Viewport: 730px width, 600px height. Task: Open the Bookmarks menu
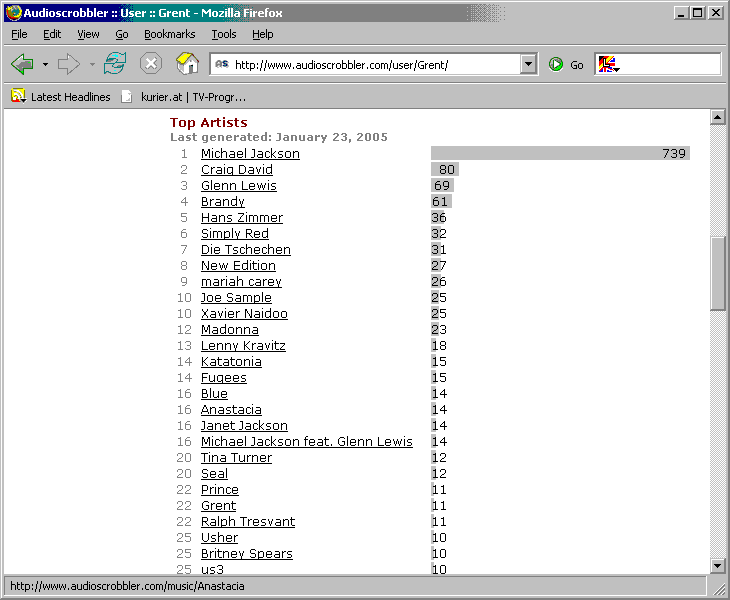[169, 34]
